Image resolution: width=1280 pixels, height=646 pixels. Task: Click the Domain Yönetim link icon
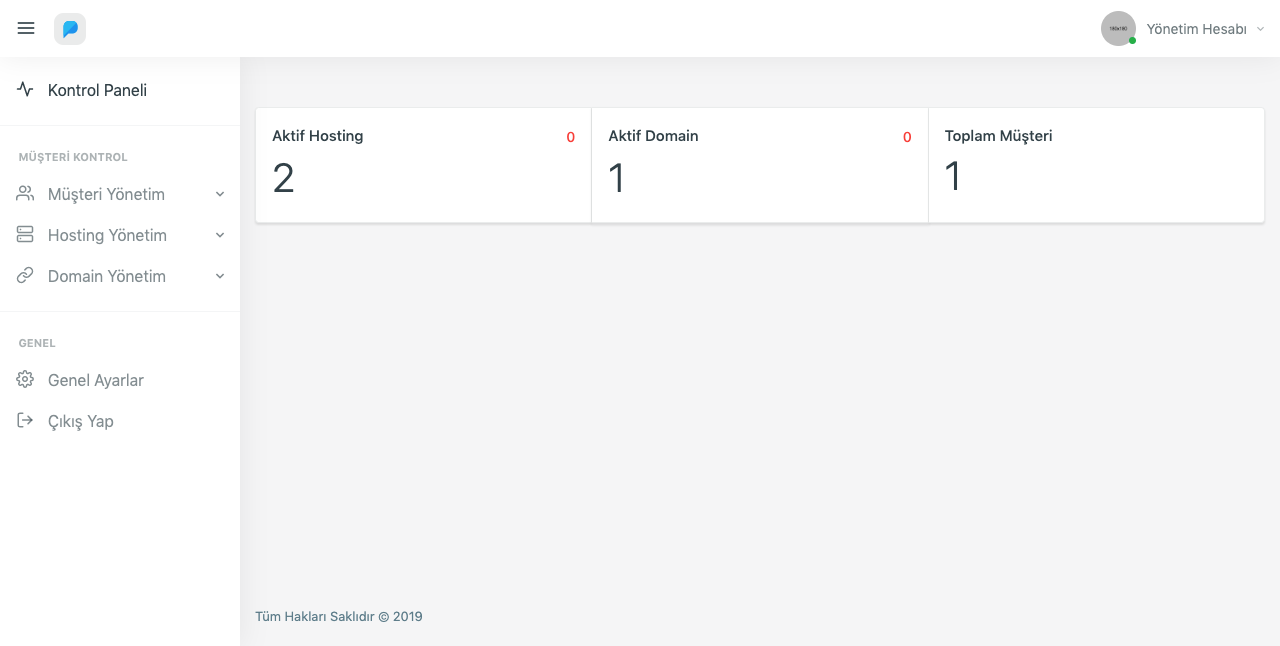point(25,276)
